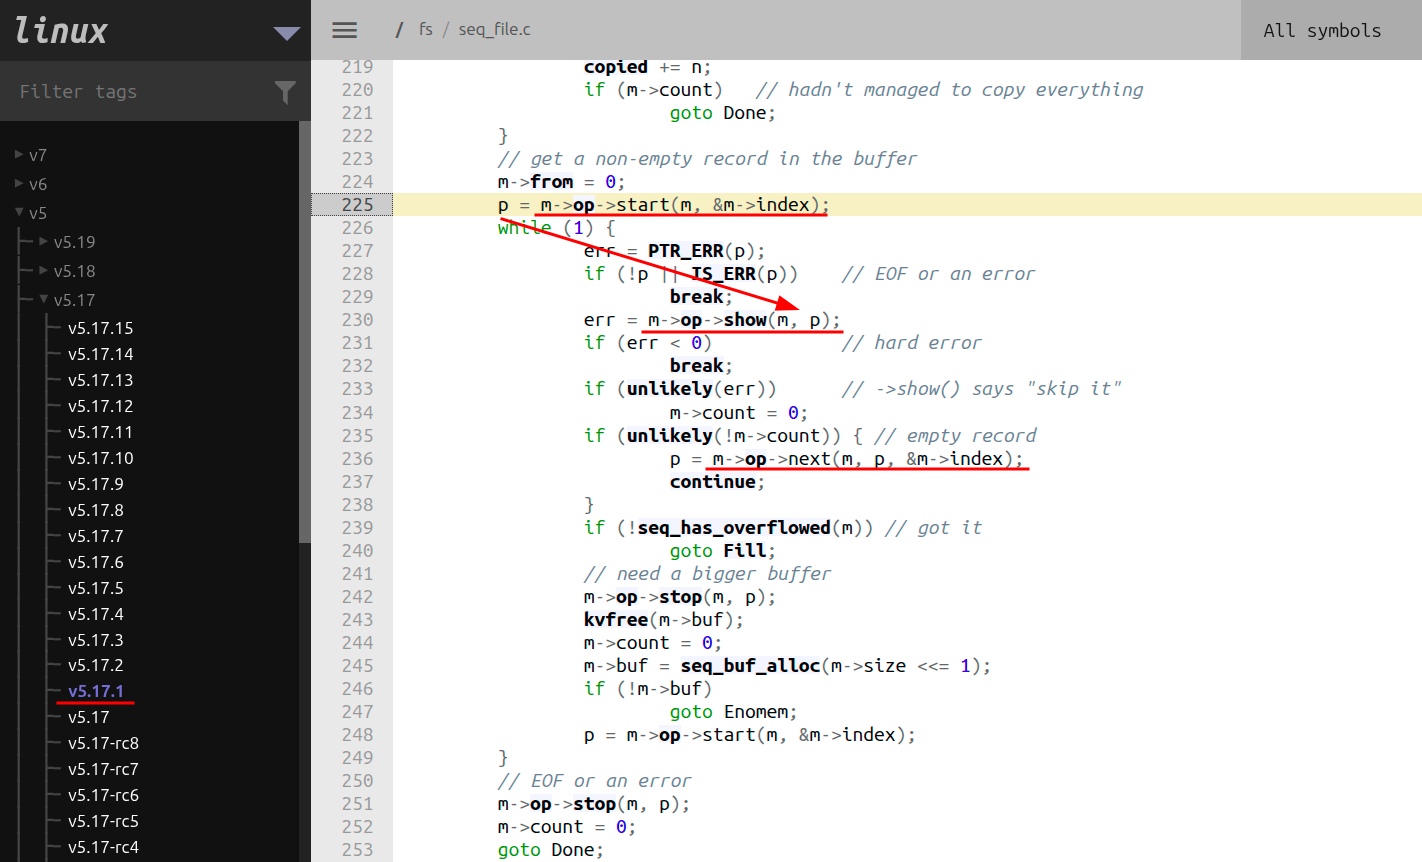
Task: Select version v5.17.15 in the tree
Action: tap(100, 328)
